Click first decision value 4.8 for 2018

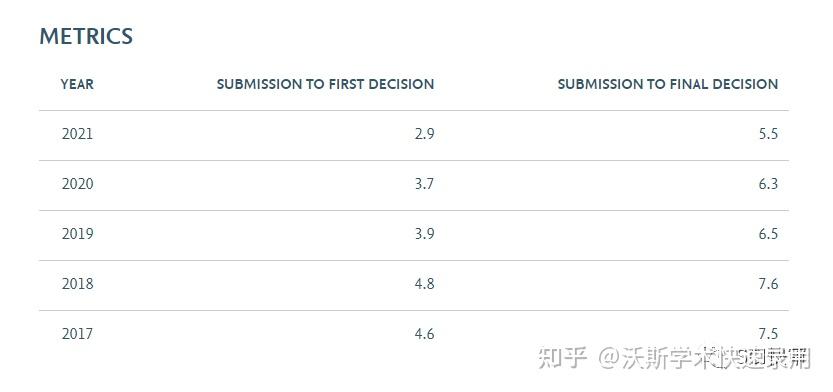424,284
